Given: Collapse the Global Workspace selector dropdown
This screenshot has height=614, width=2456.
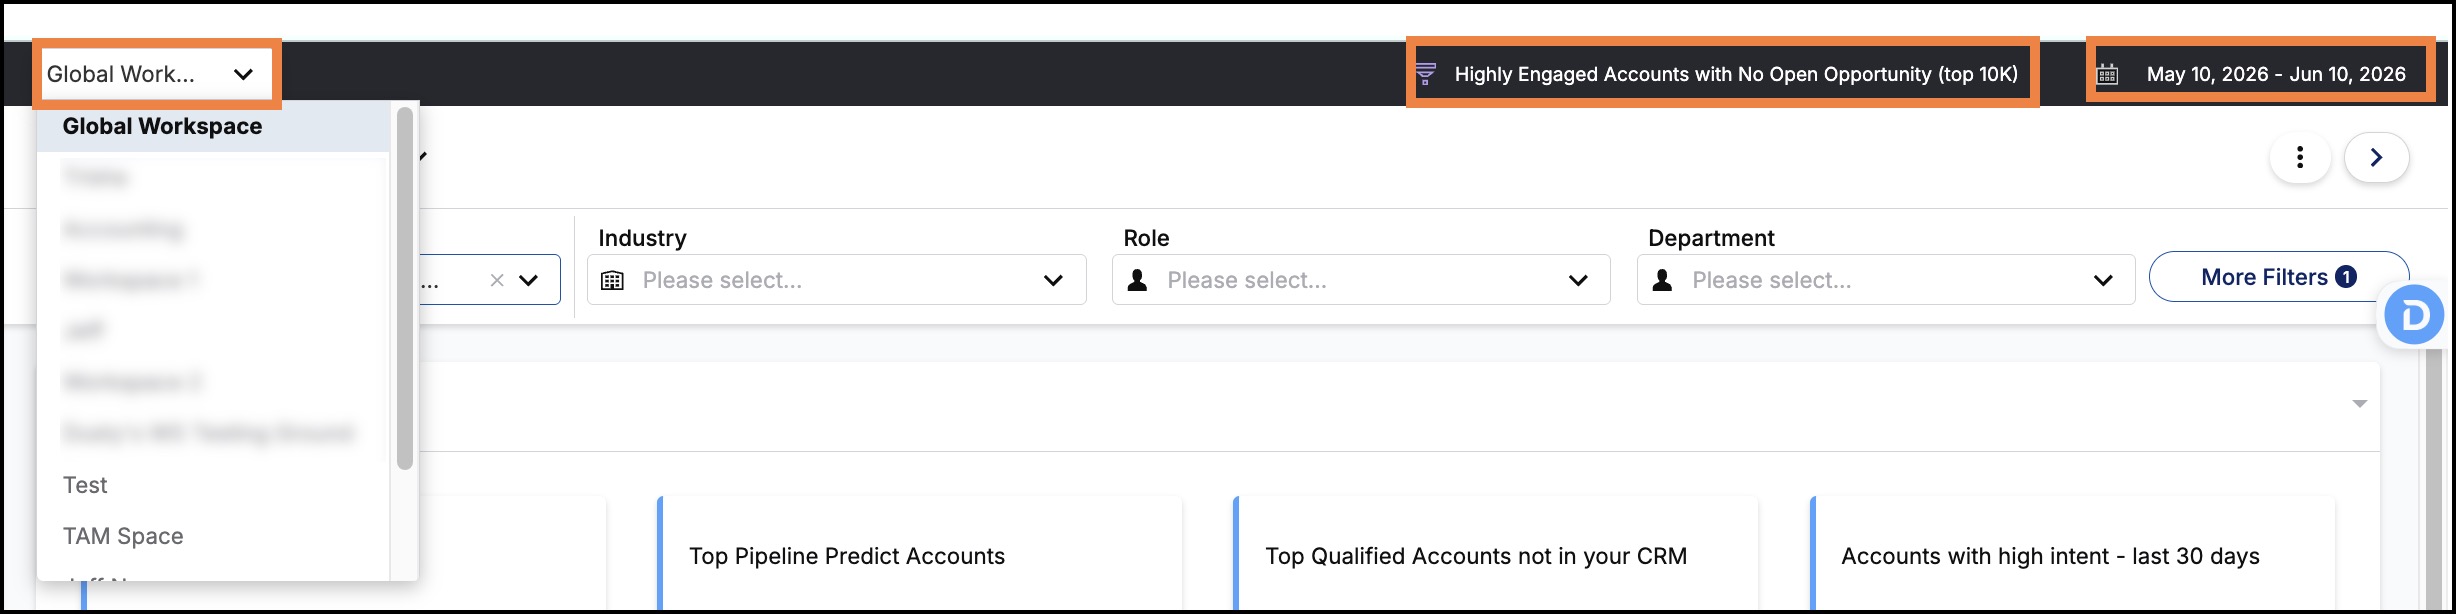Looking at the screenshot, I should pos(157,75).
